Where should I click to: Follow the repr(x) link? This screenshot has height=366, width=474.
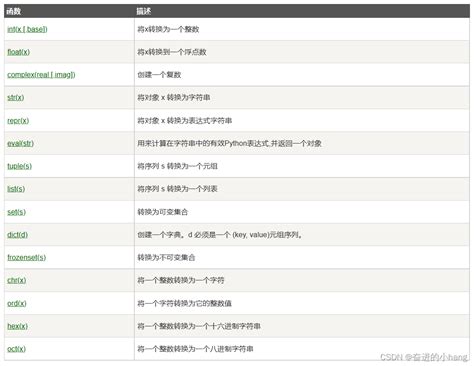pyautogui.click(x=18, y=120)
